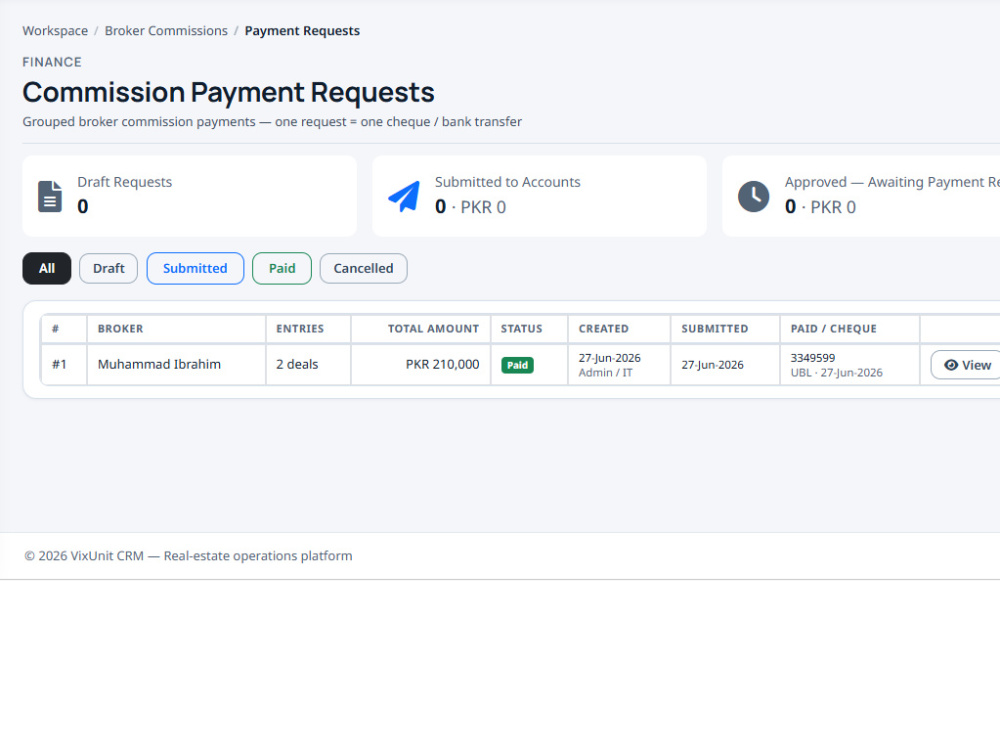Show only Submitted requests
This screenshot has height=750, width=1000.
(195, 268)
